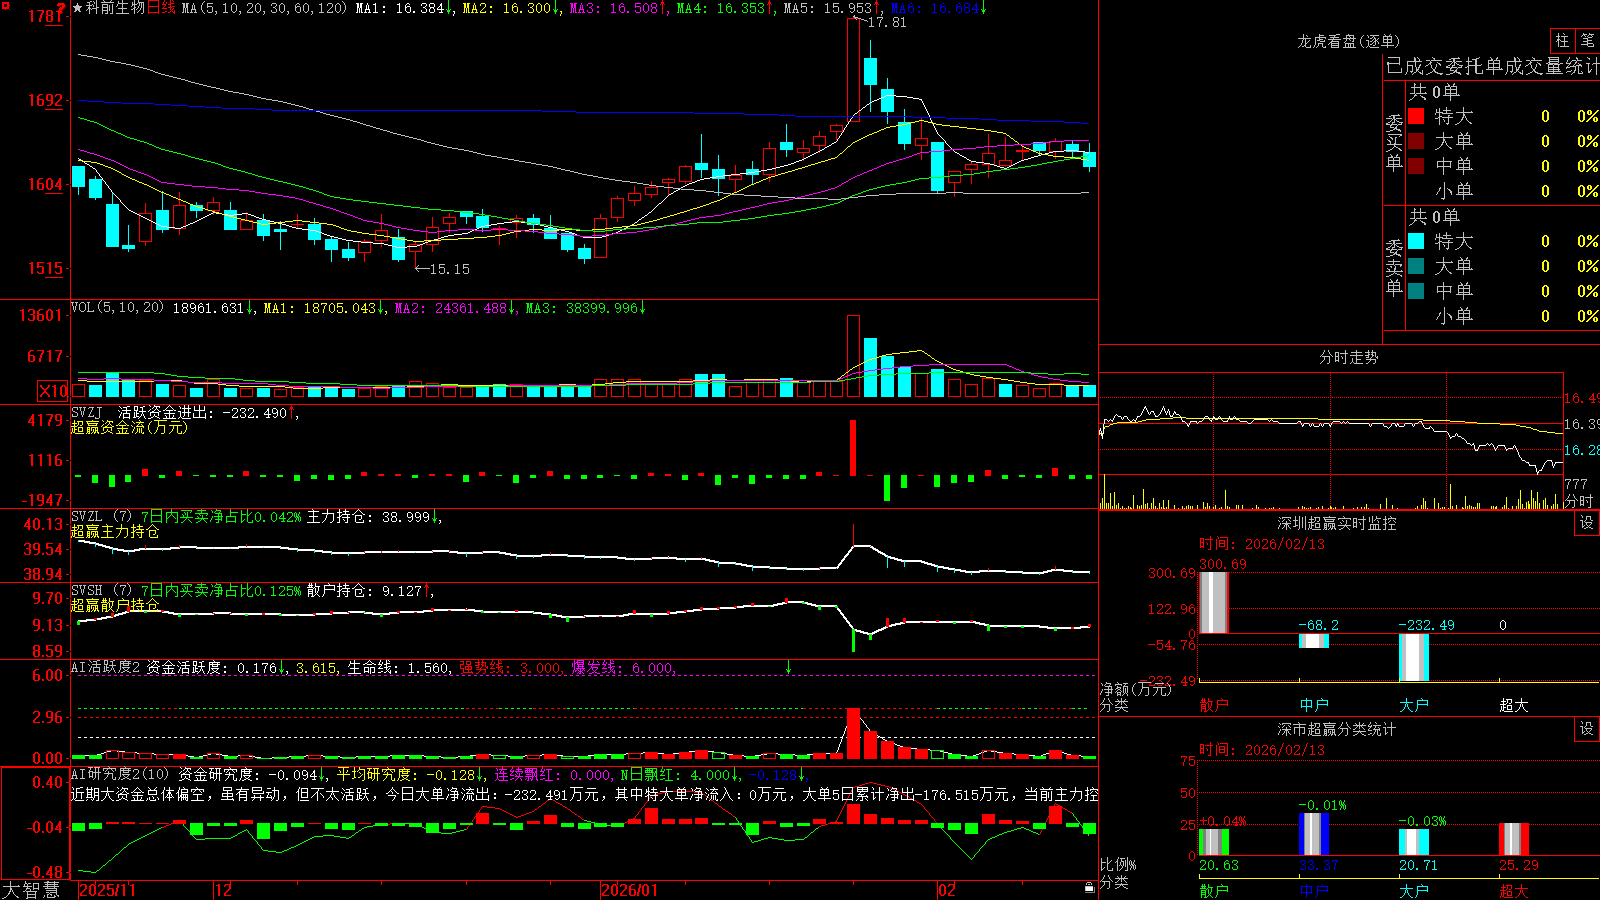
Task: Click the SVZJ indicator name
Action: [87, 412]
